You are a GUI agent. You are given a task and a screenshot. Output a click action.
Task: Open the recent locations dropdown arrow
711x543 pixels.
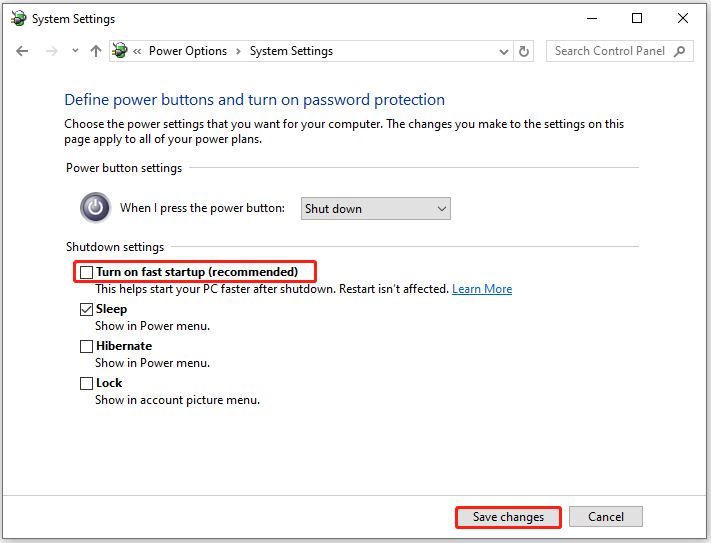(x=73, y=51)
